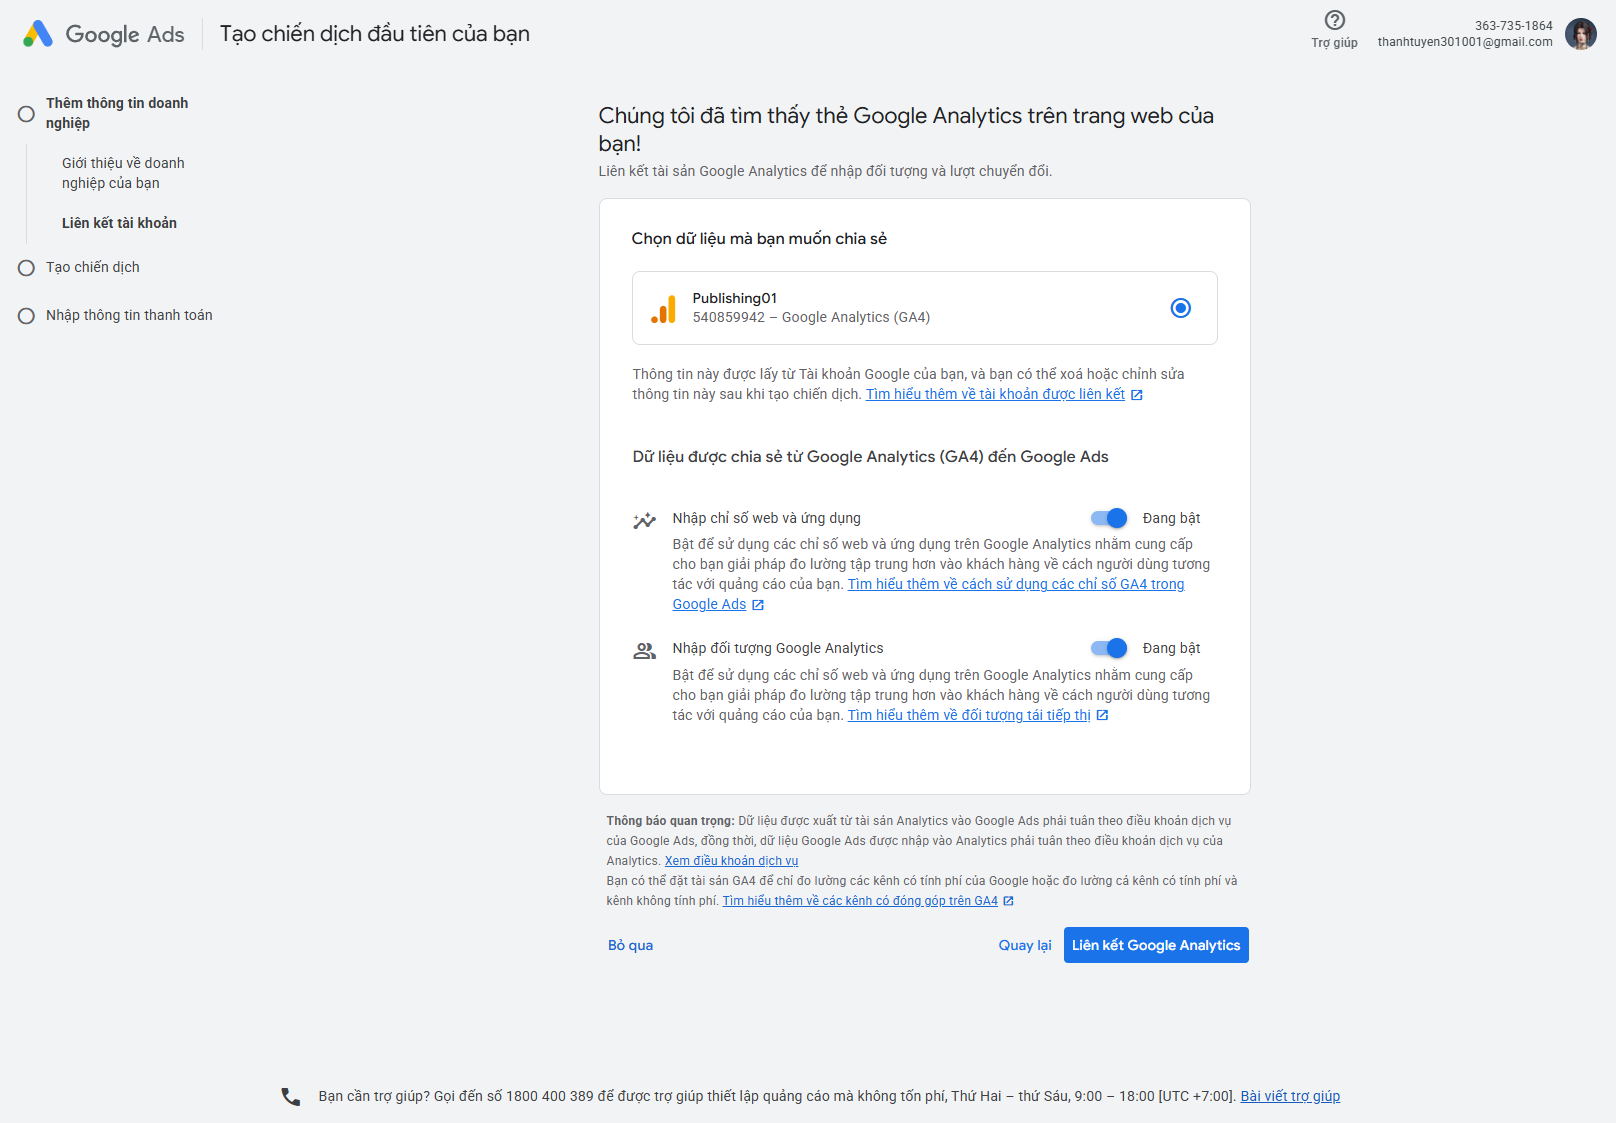
Task: Click 'Đang bật' status beside web metrics toggle
Action: [1171, 518]
